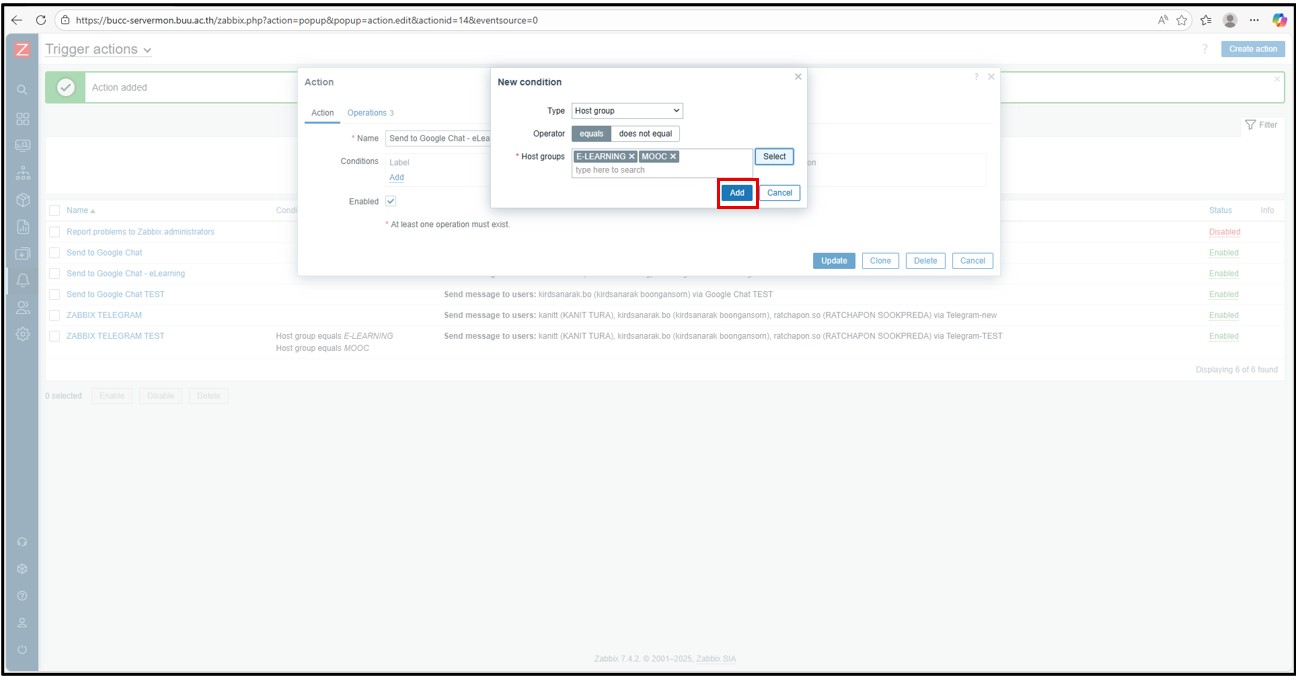Check the ZABBIX TELEGRAM TEST row checkbox
The image size is (1296, 677).
coord(55,336)
